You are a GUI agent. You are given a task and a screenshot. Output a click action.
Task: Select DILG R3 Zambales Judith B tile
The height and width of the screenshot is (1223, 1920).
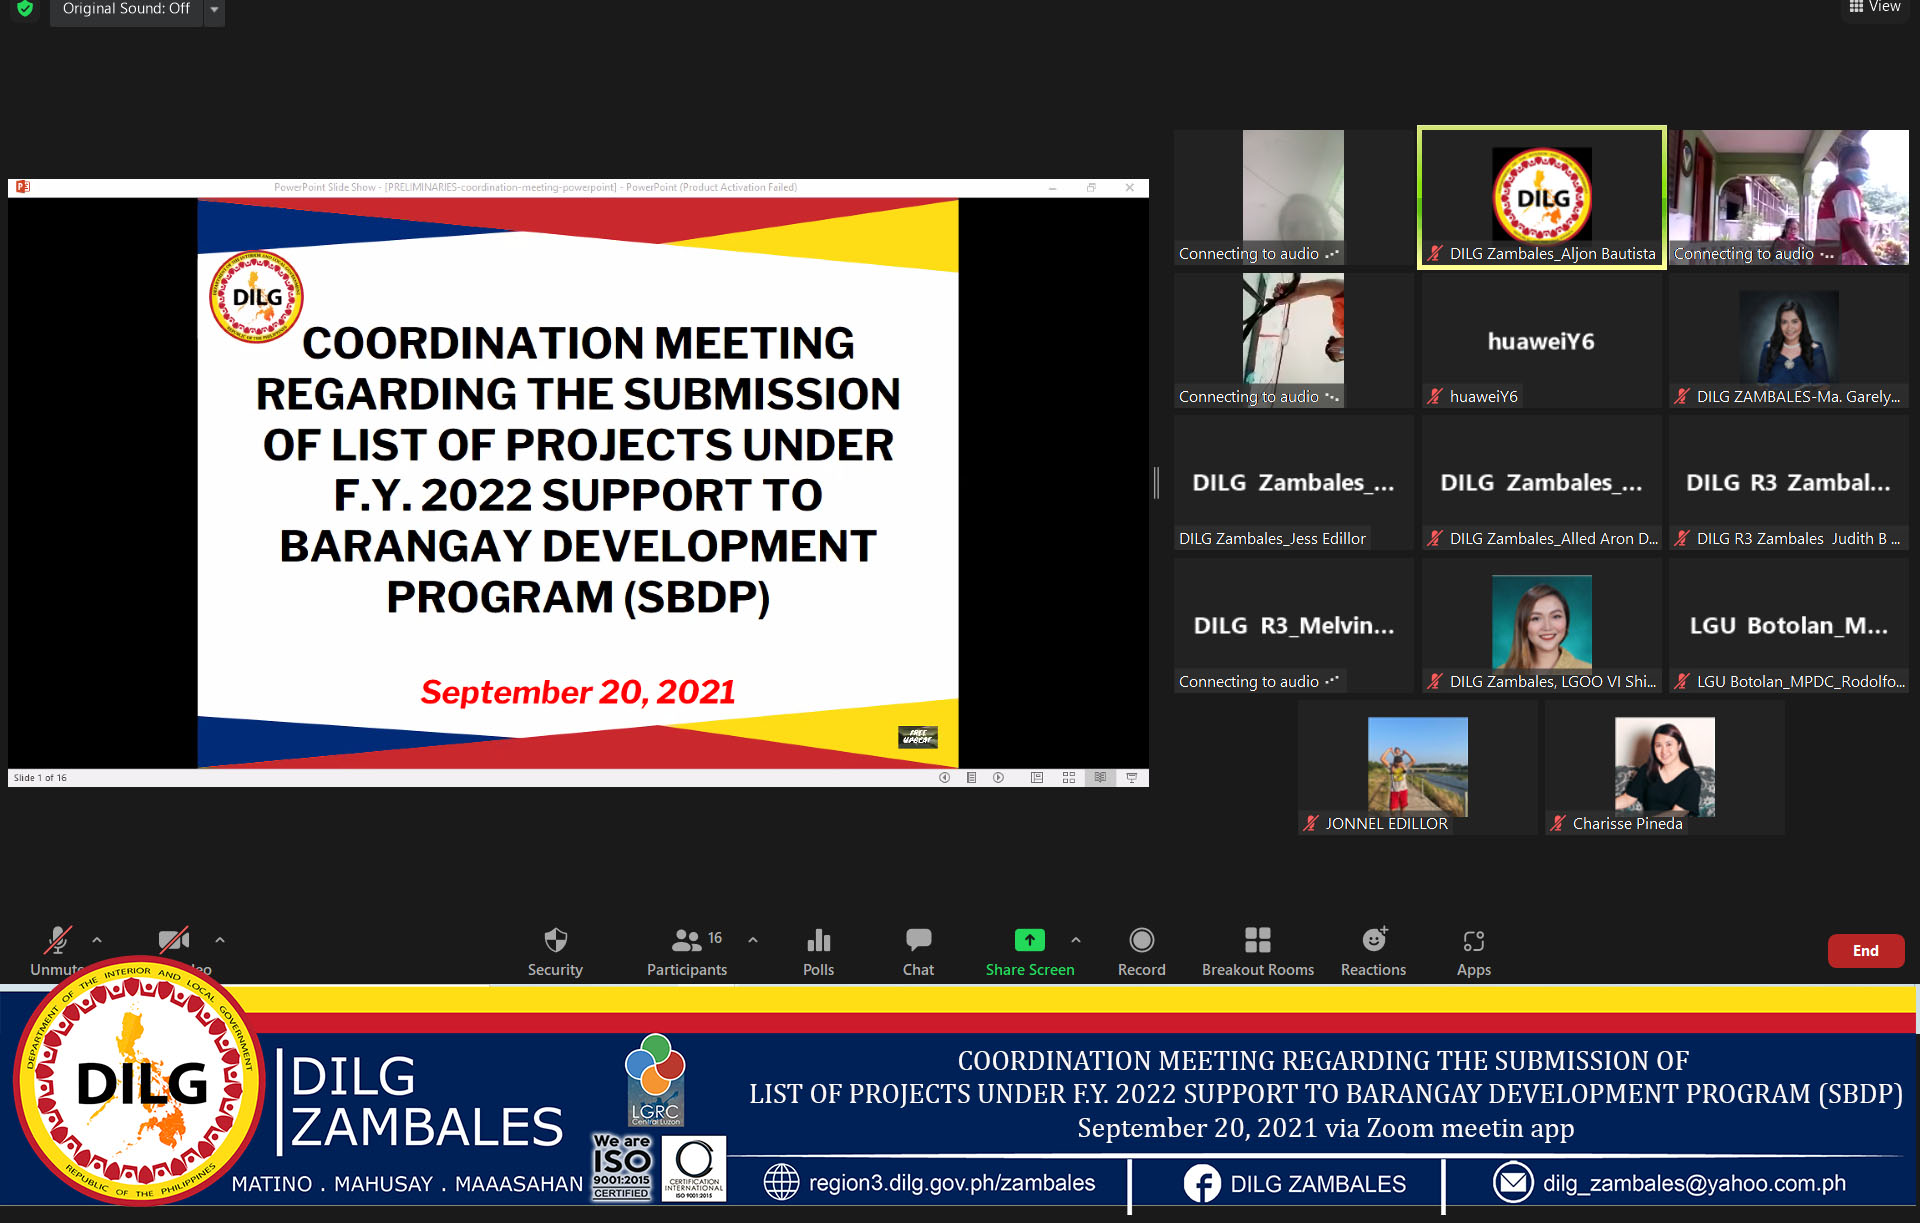click(x=1789, y=482)
